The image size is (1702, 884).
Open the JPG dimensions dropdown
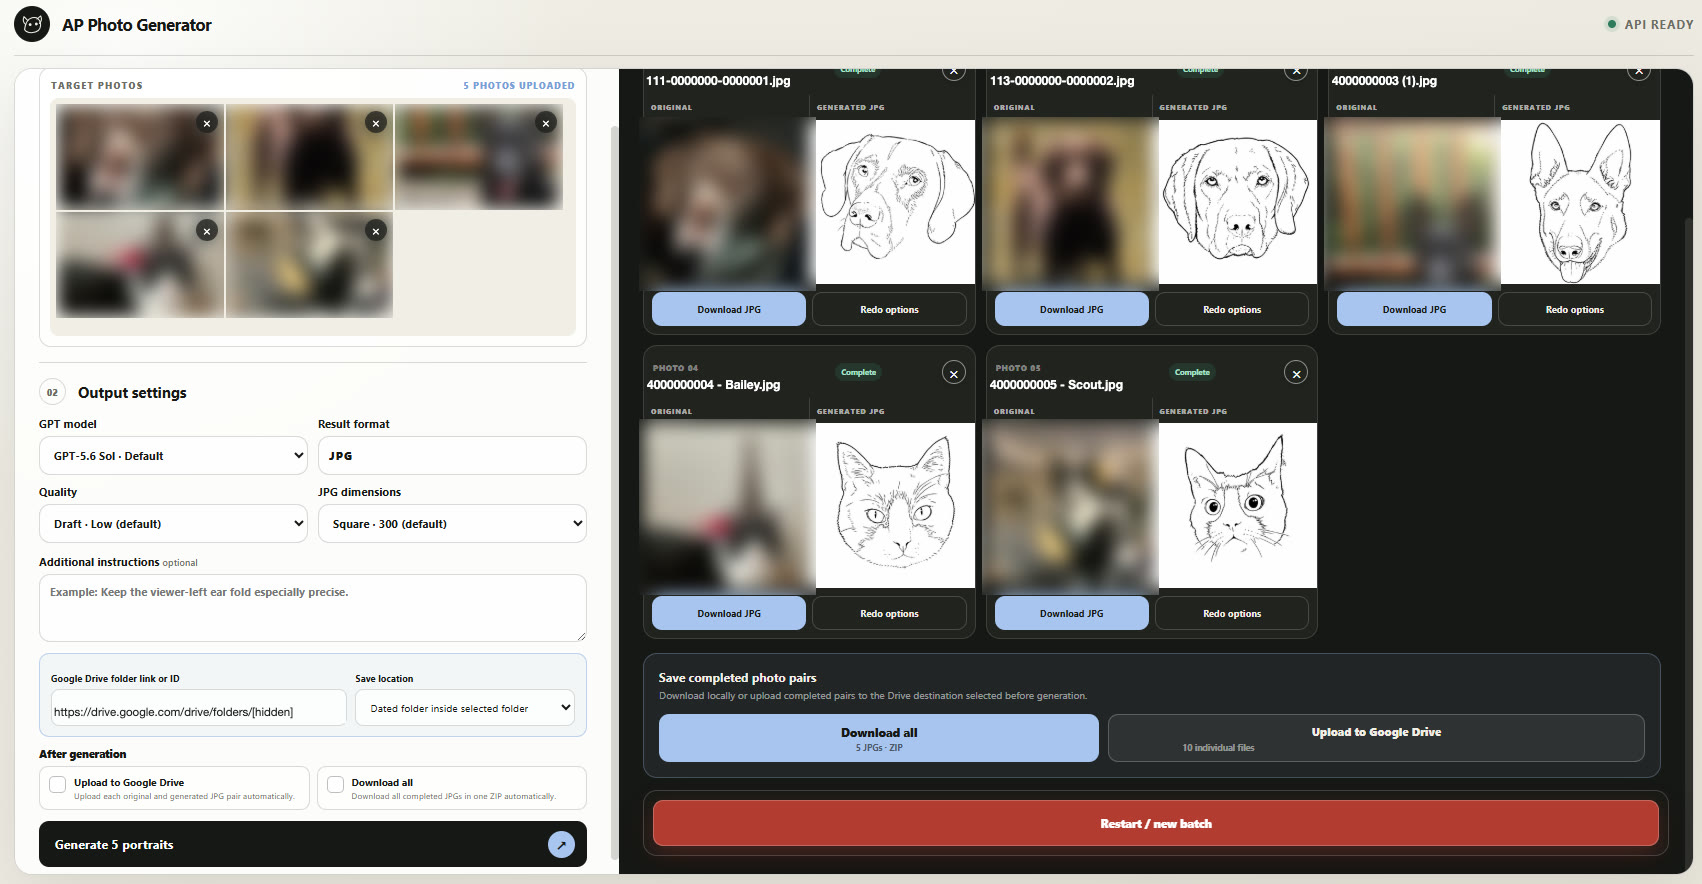click(452, 524)
